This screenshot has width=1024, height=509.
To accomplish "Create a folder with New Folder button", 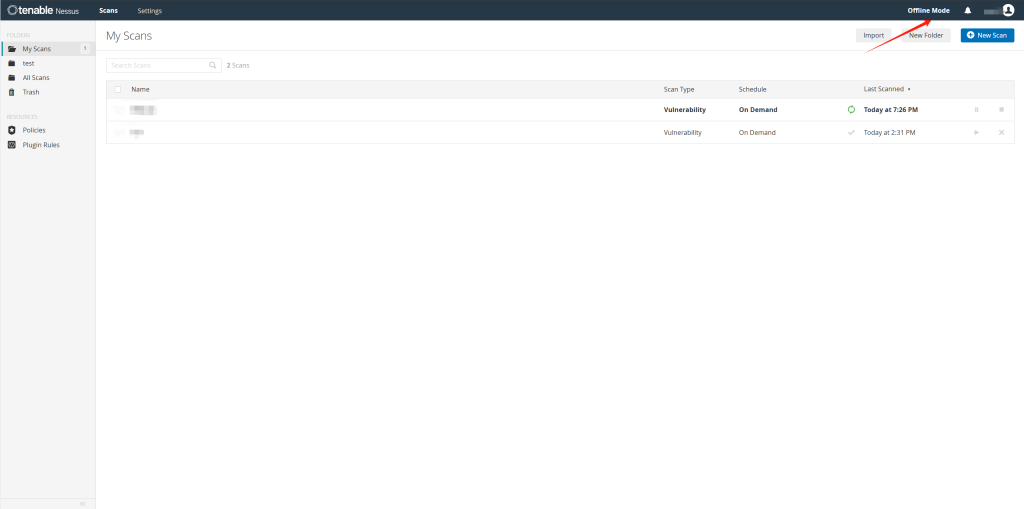I will point(926,35).
